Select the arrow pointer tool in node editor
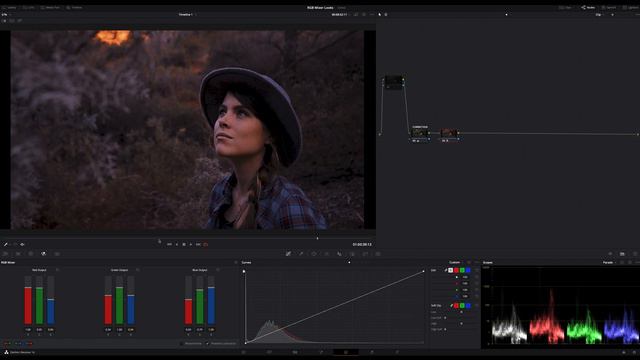640x360 pixels. 380,14
